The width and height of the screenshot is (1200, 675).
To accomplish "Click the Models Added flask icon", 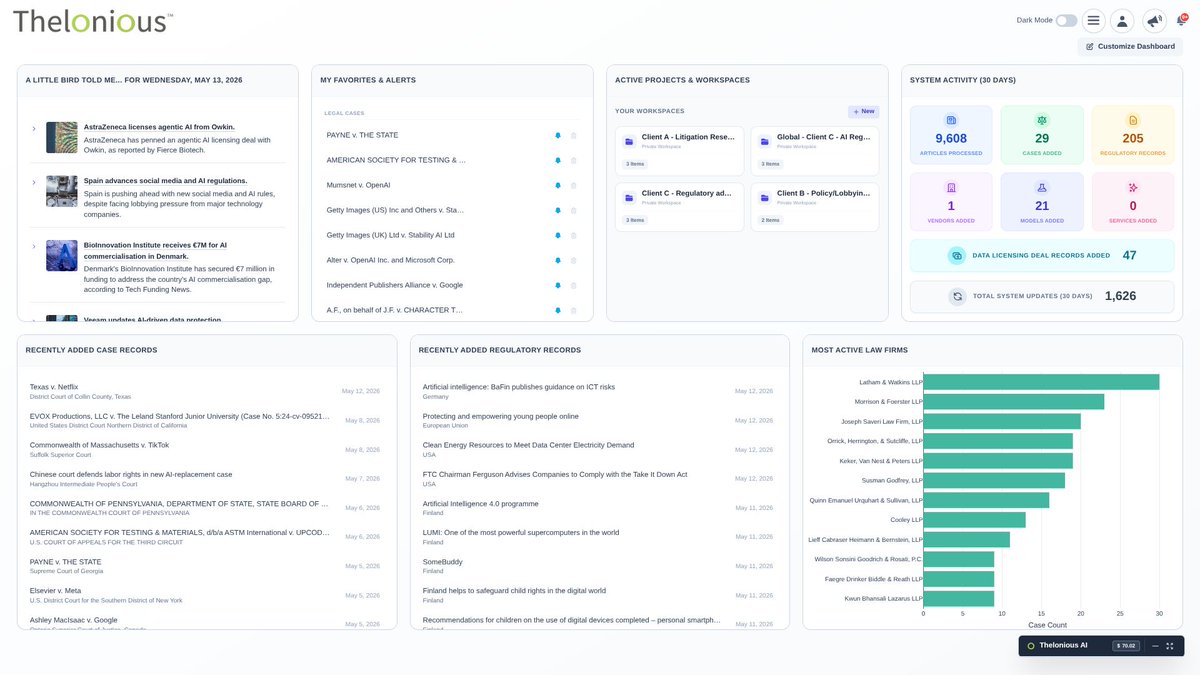I will [x=1042, y=187].
